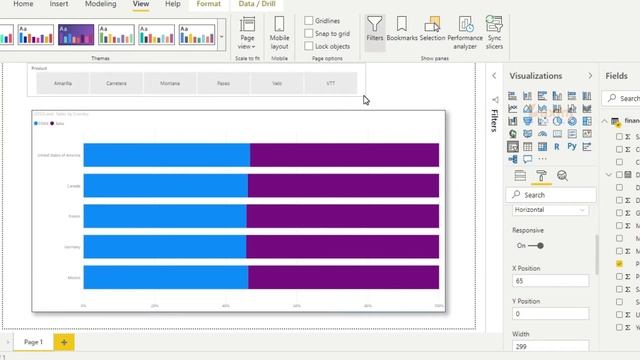The width and height of the screenshot is (640, 360).
Task: Select the Stacked bar chart visual
Action: click(512, 96)
